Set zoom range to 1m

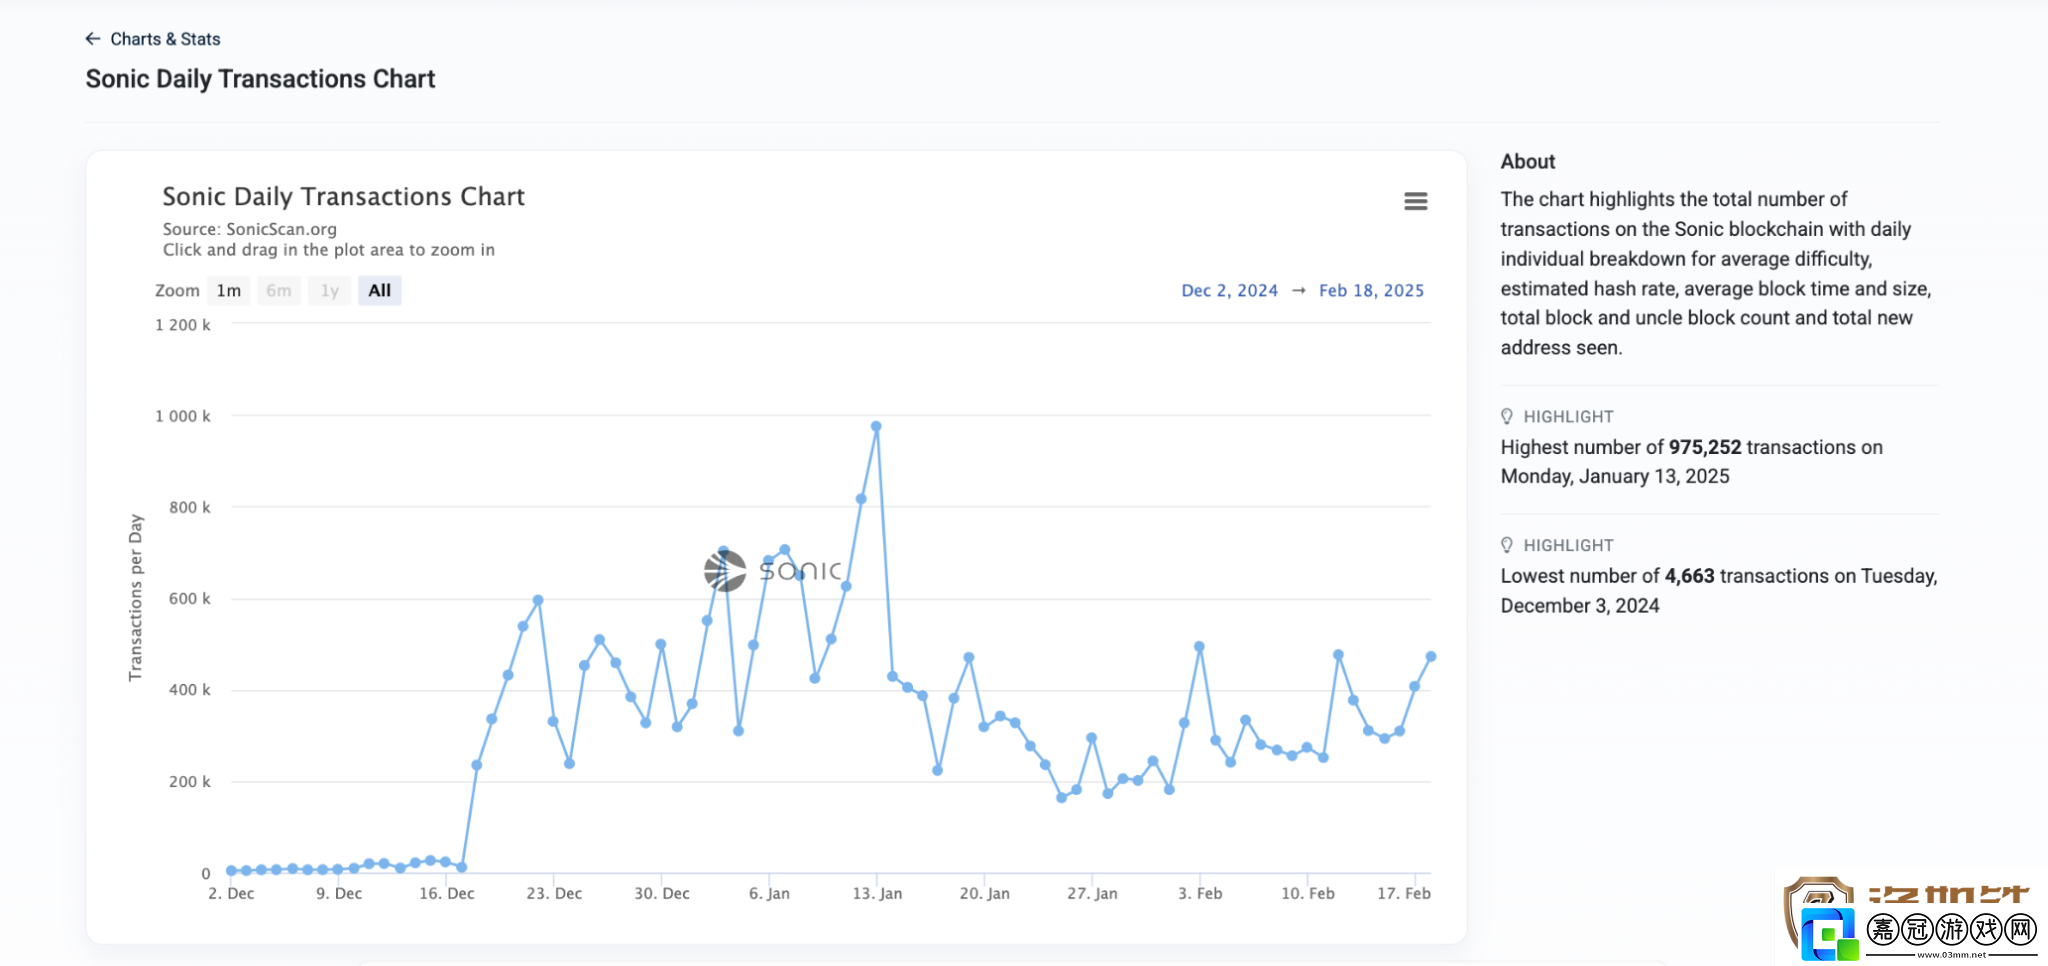(x=229, y=291)
